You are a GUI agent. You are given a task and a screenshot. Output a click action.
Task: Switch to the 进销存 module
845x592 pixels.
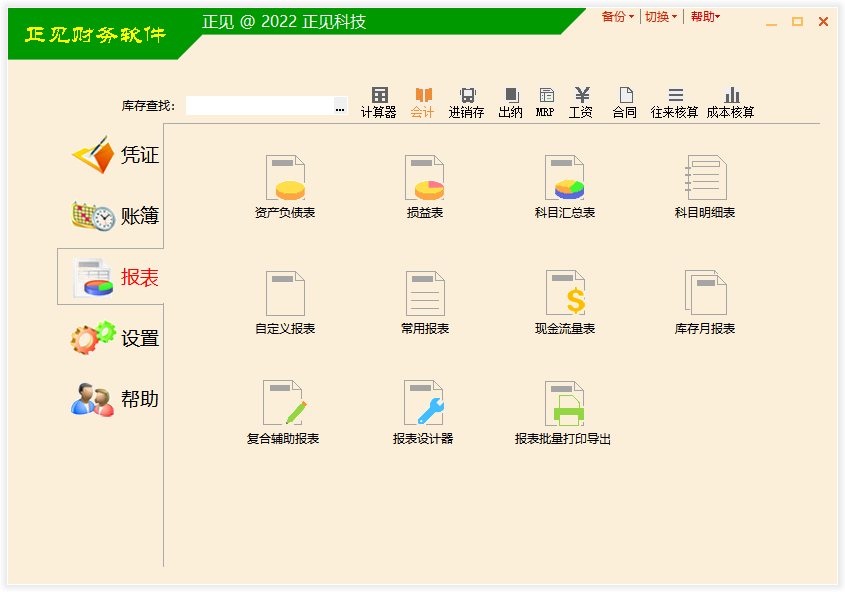[x=467, y=103]
